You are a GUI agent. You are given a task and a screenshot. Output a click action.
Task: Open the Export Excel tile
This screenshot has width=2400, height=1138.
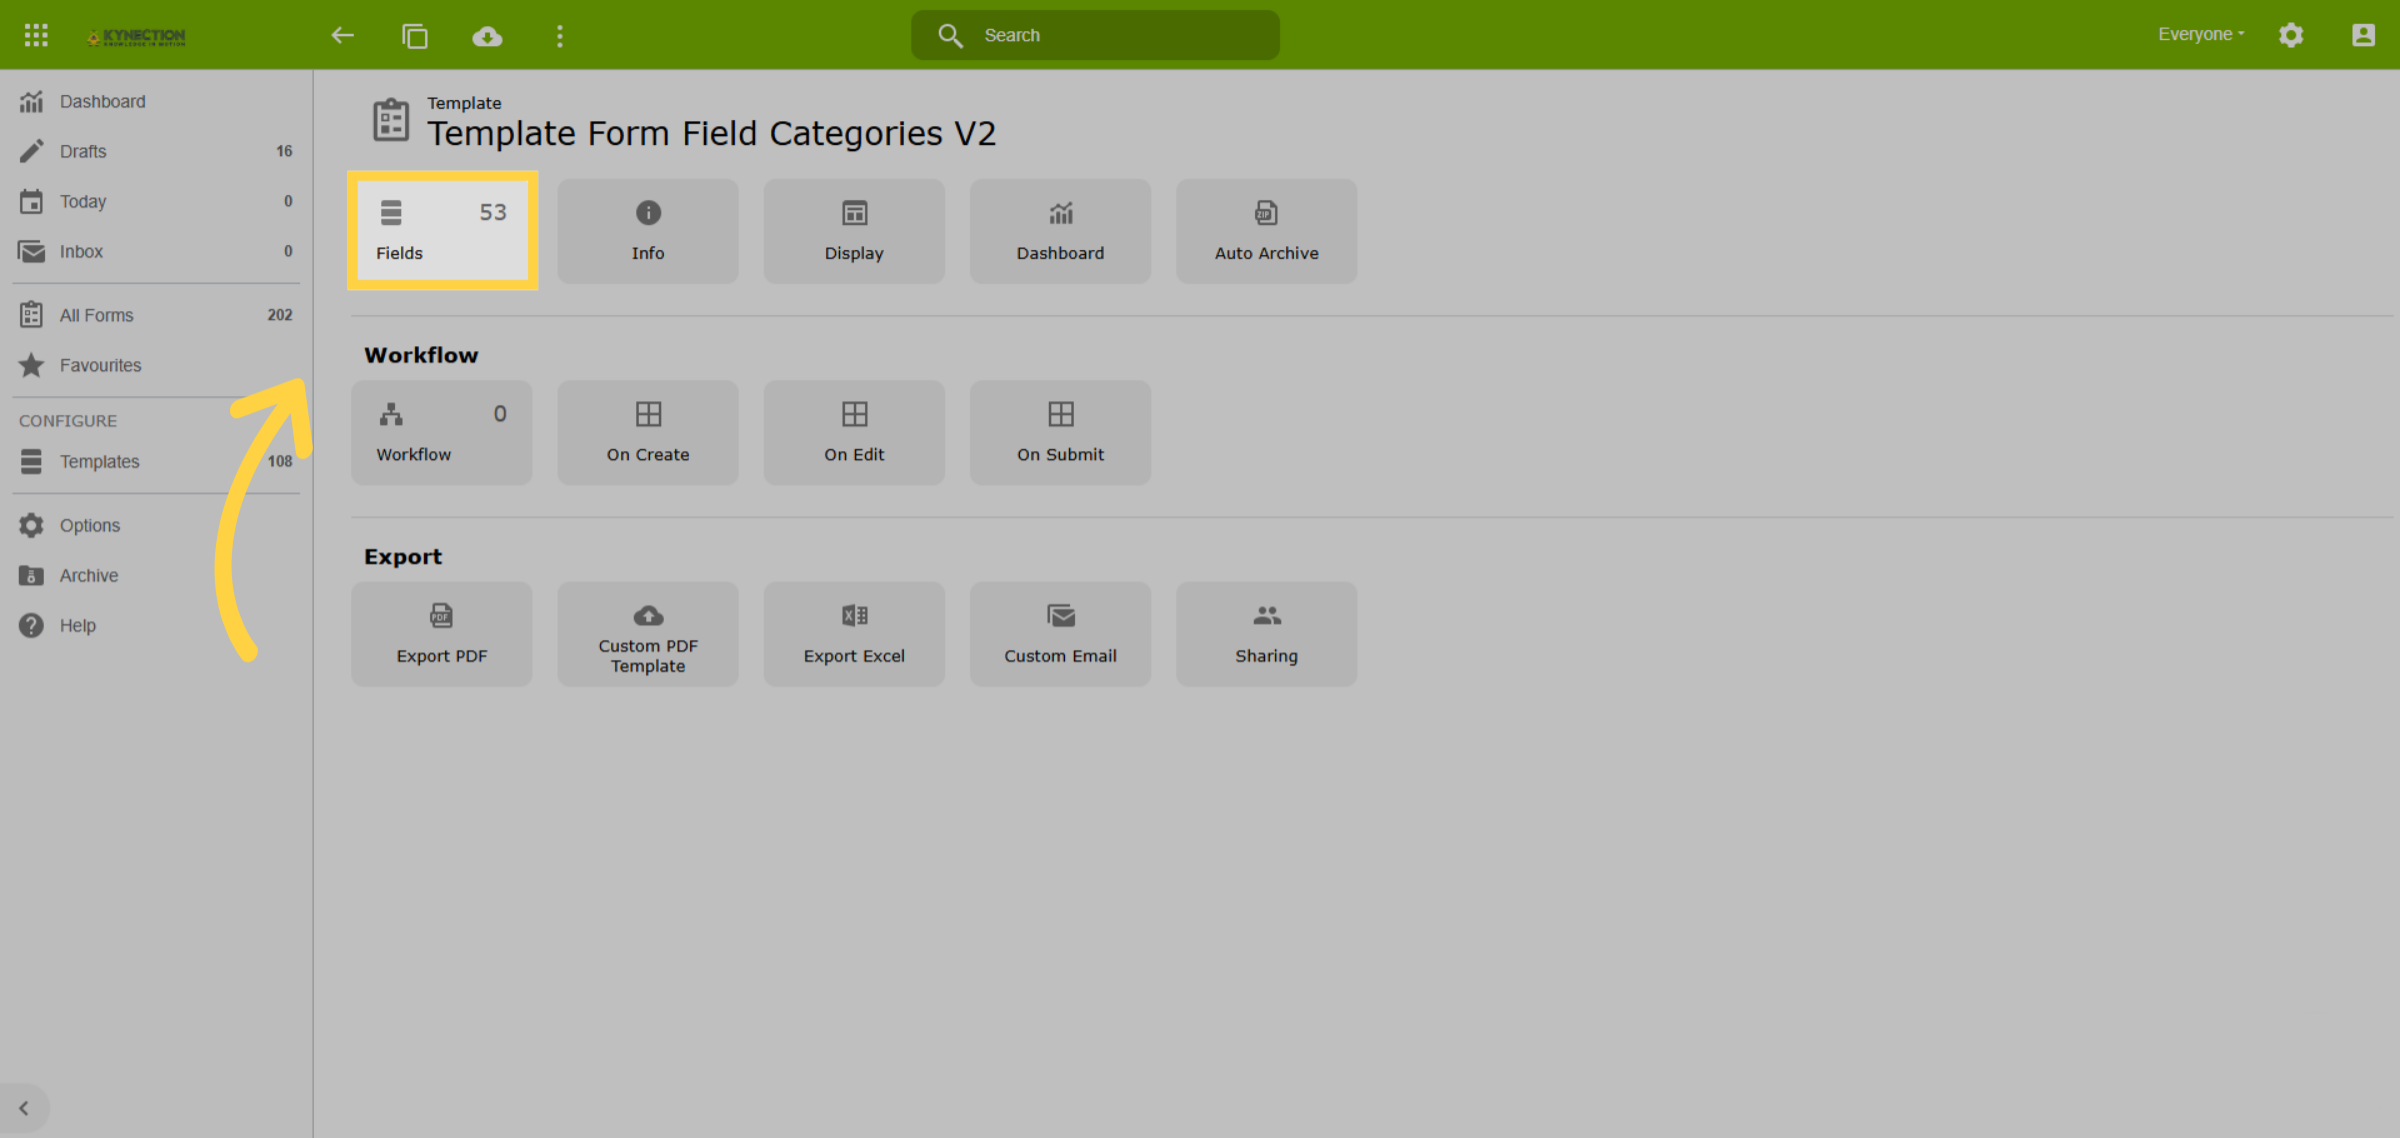click(854, 634)
